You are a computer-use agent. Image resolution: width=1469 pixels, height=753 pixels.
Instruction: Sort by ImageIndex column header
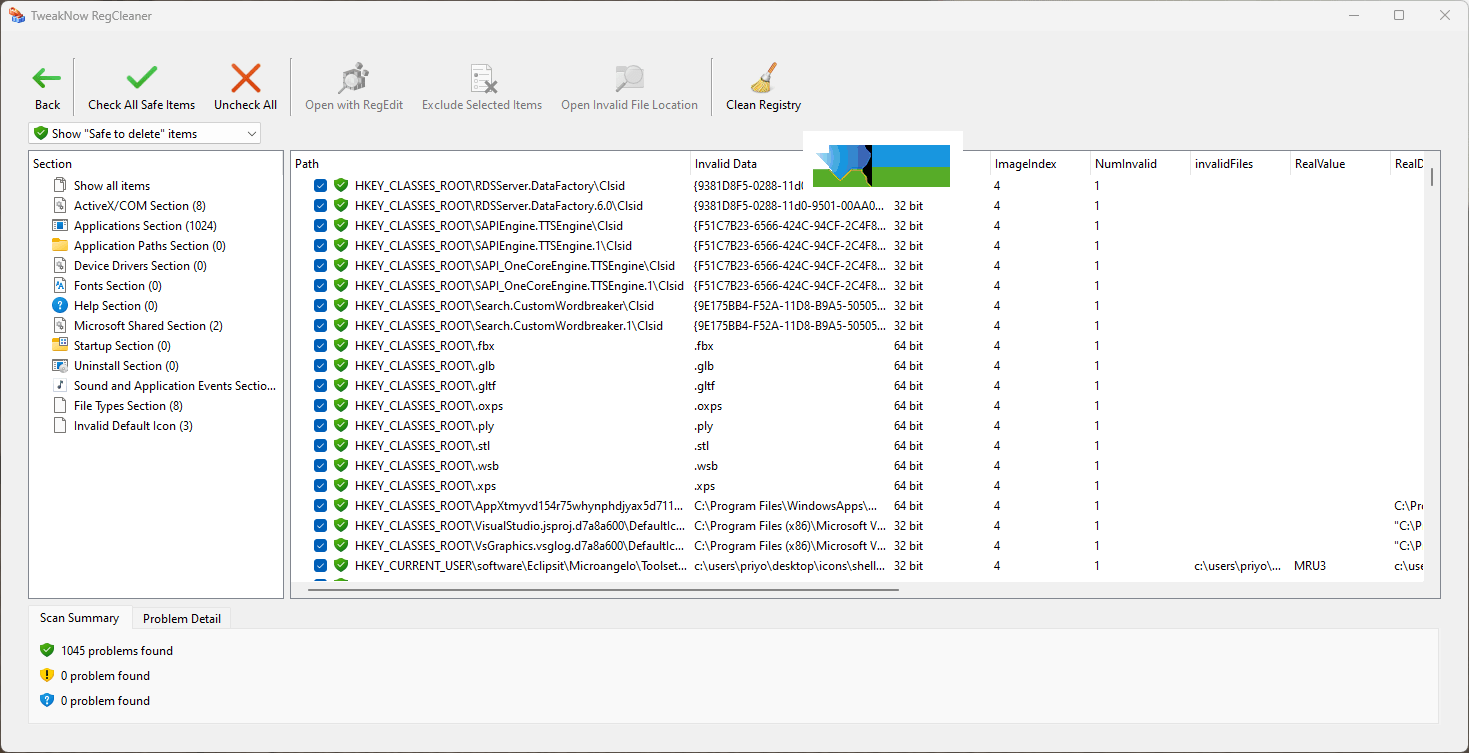[1040, 163]
